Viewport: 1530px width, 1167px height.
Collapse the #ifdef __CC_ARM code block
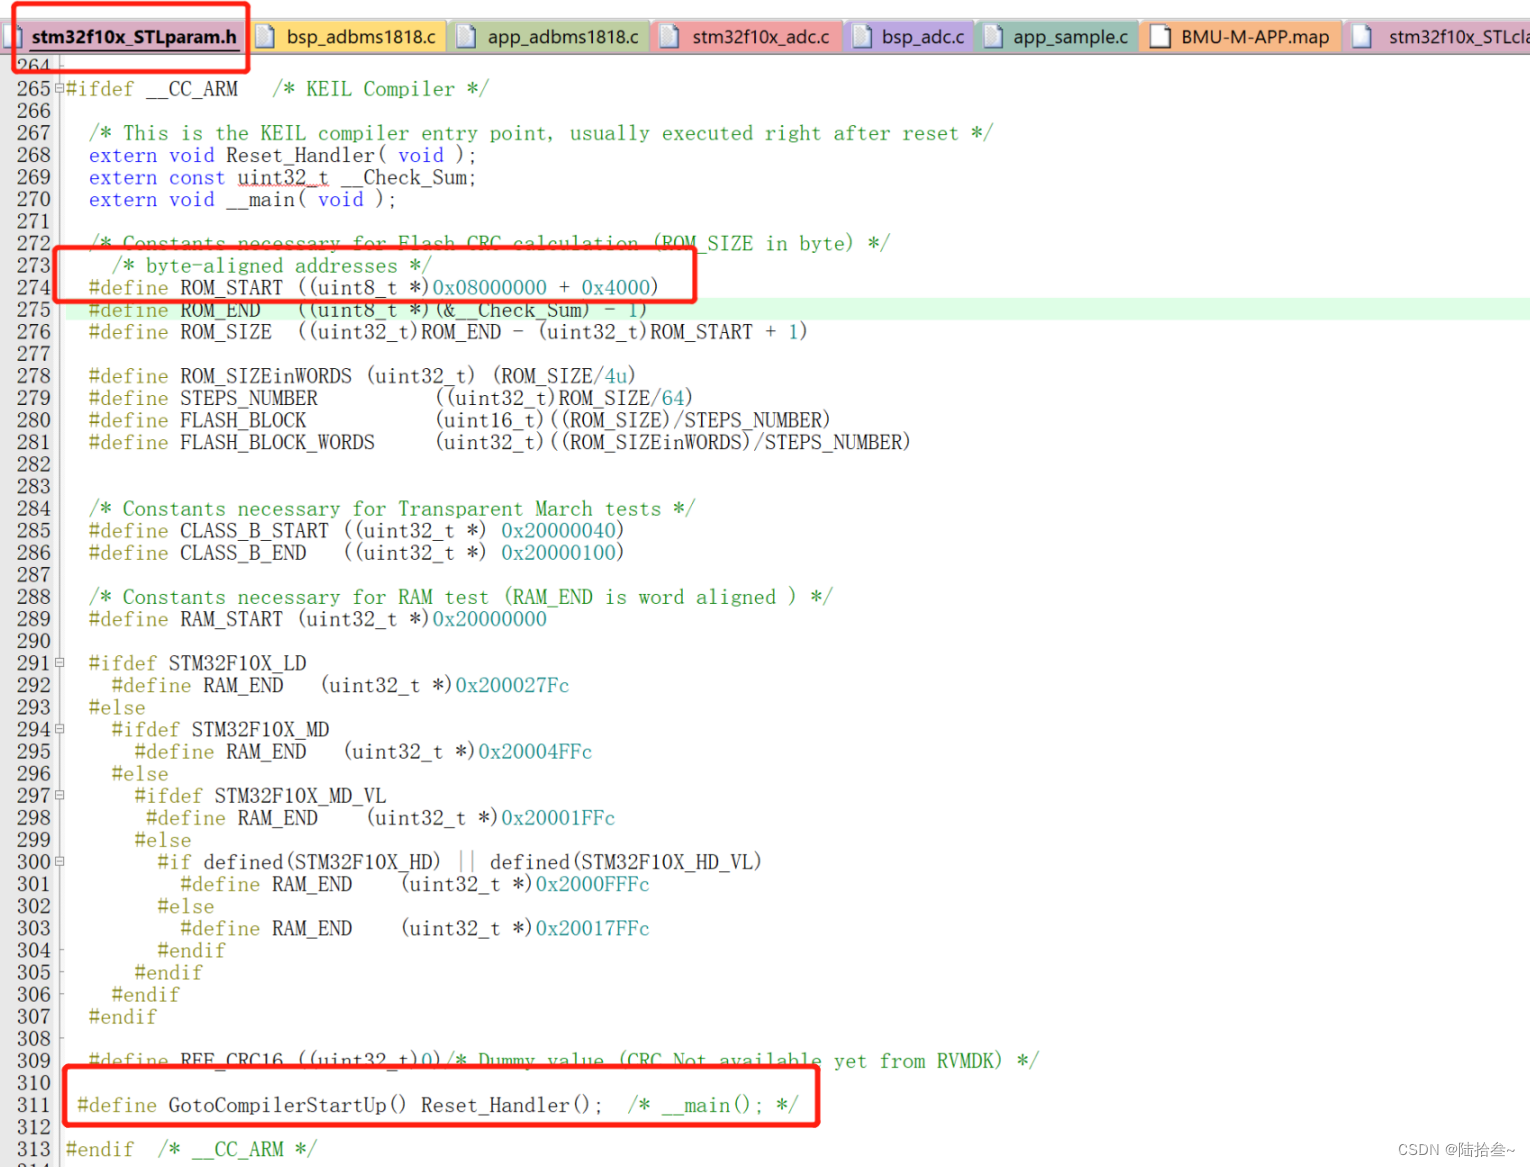tap(59, 88)
